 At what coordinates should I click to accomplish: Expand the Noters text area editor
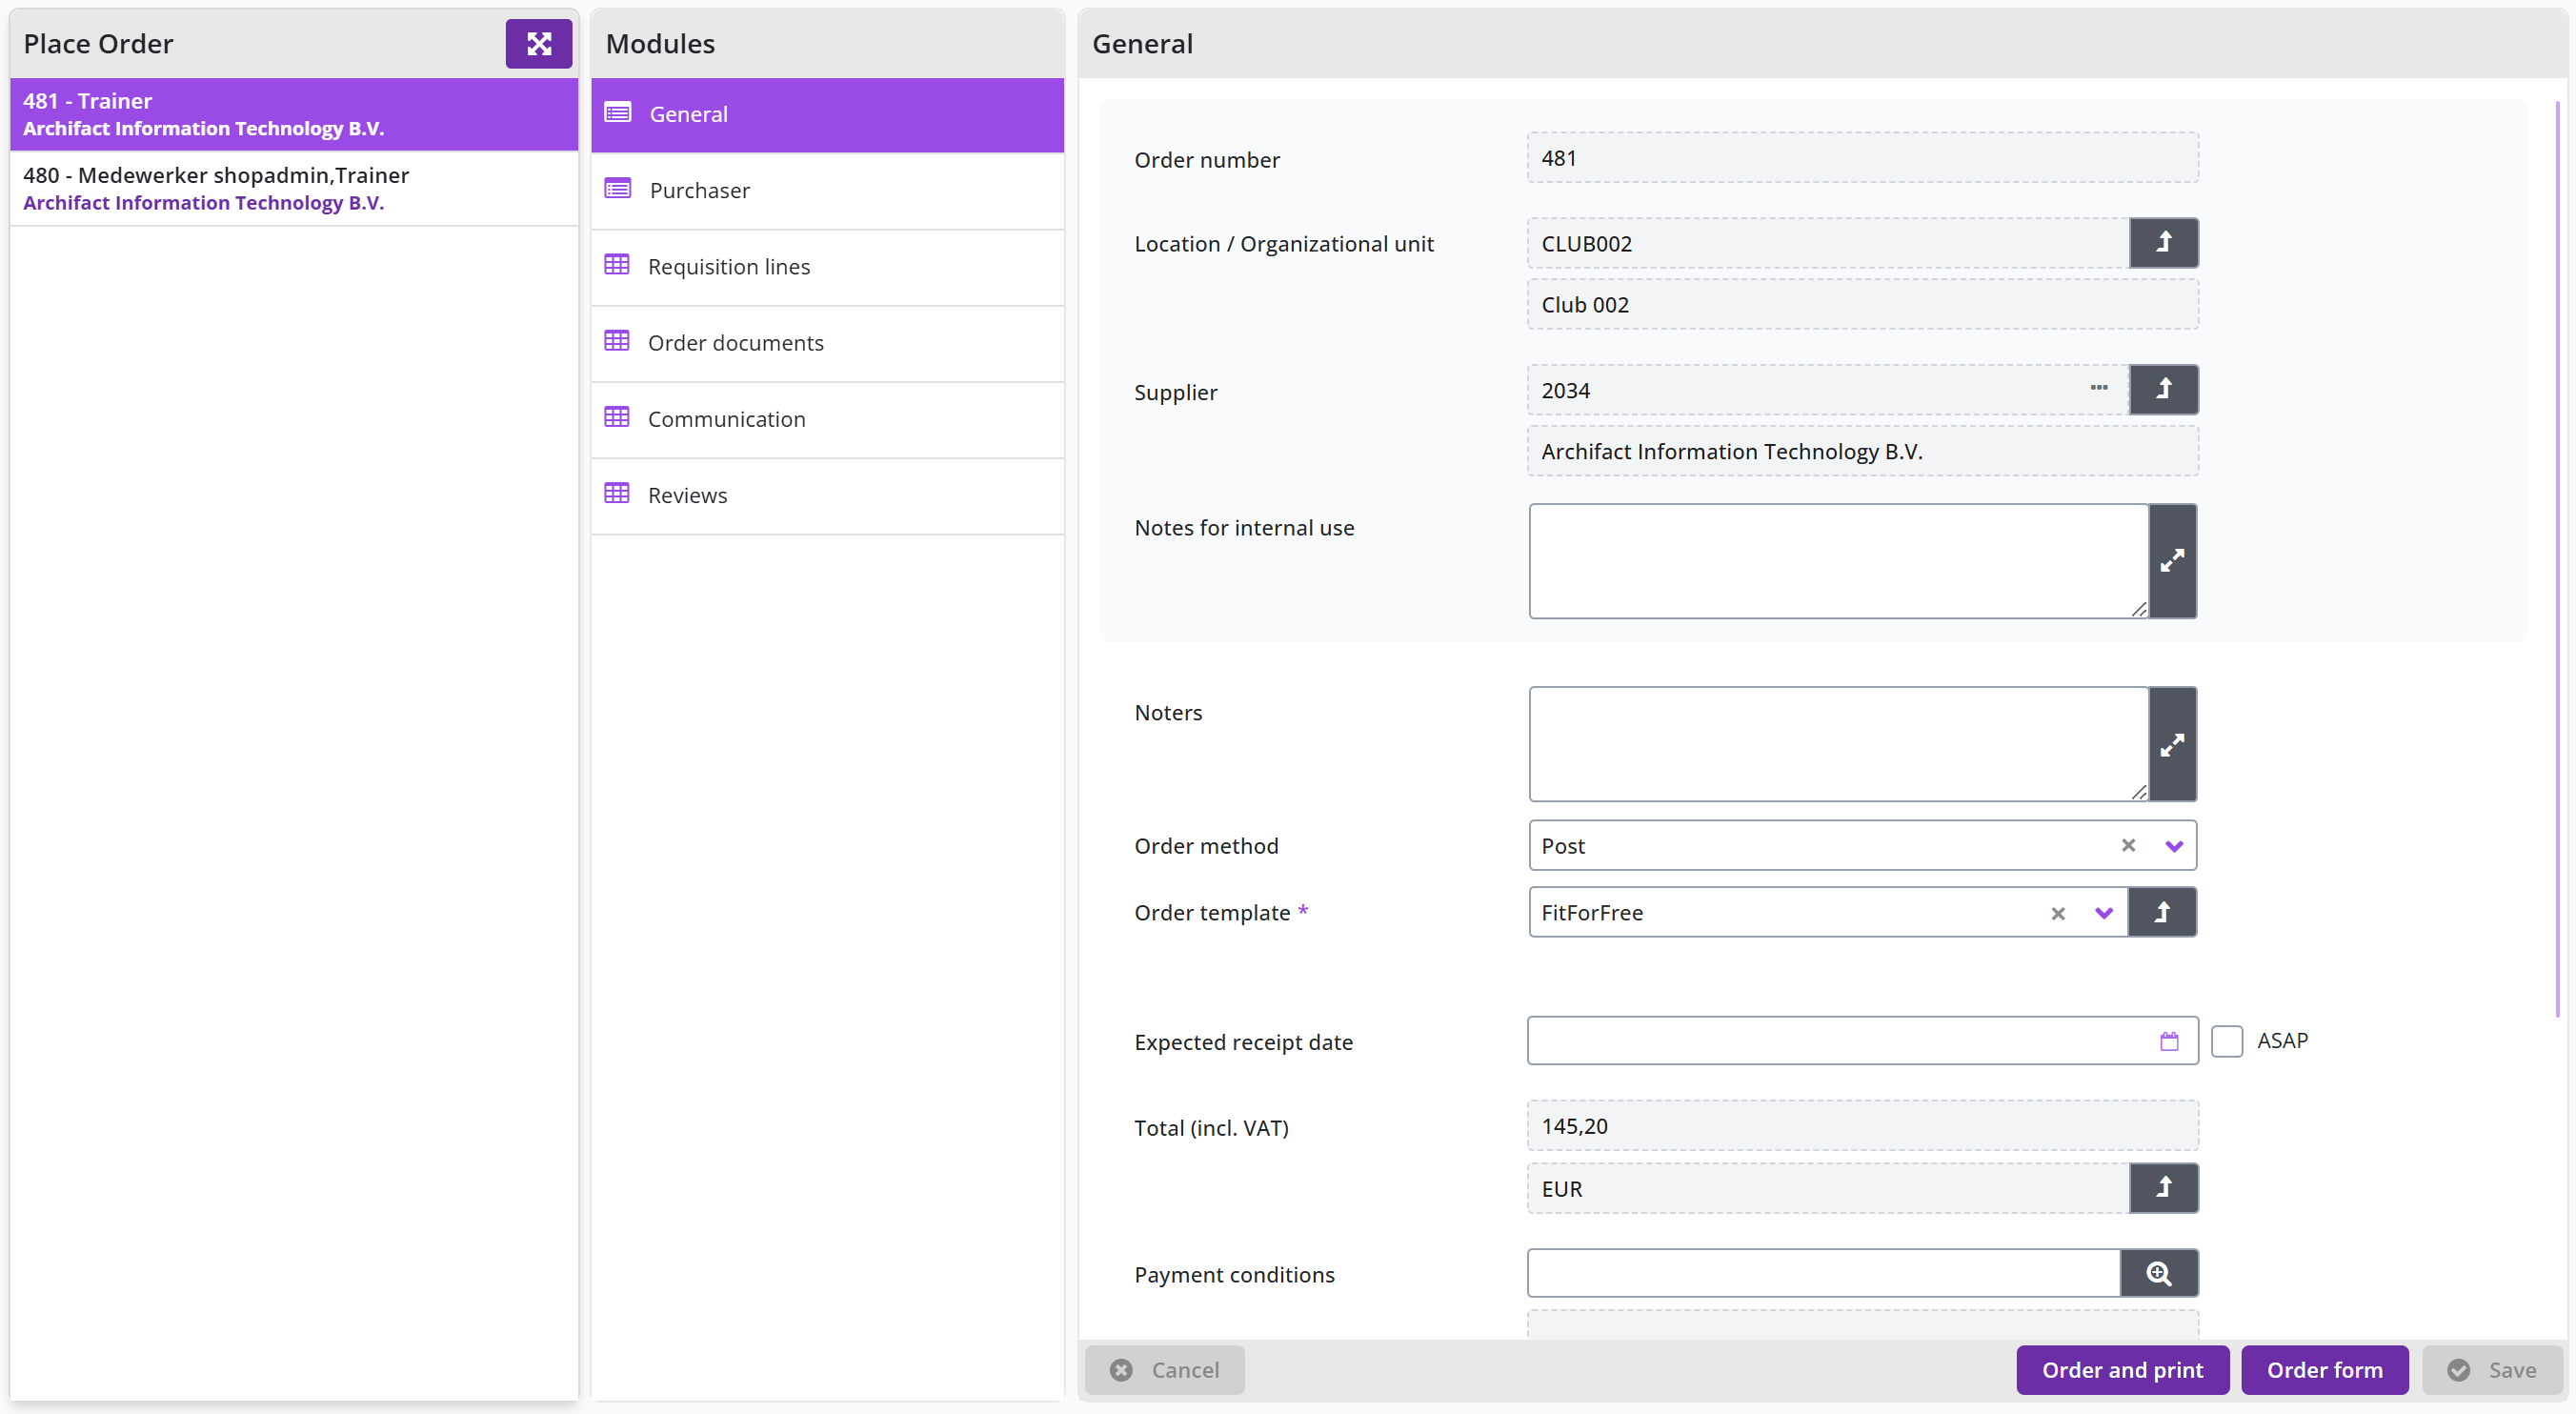[x=2172, y=745]
